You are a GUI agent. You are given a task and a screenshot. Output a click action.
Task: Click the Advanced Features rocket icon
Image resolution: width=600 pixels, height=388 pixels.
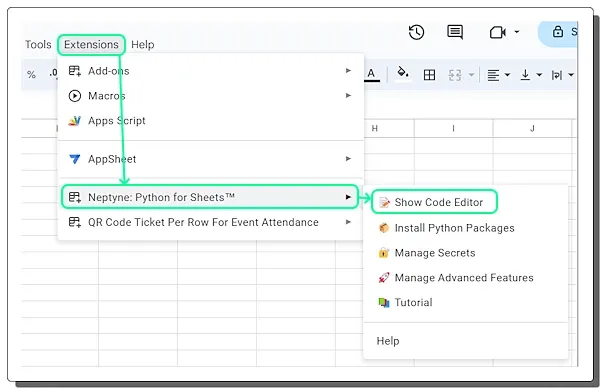click(384, 277)
